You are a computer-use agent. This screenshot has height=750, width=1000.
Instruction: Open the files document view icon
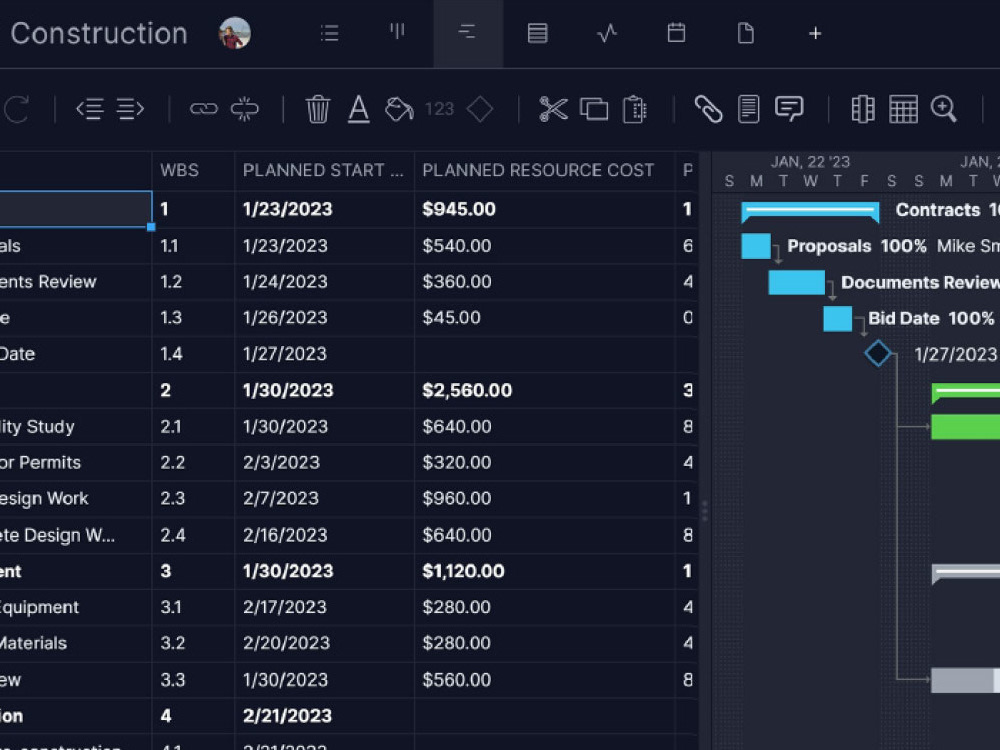746,33
